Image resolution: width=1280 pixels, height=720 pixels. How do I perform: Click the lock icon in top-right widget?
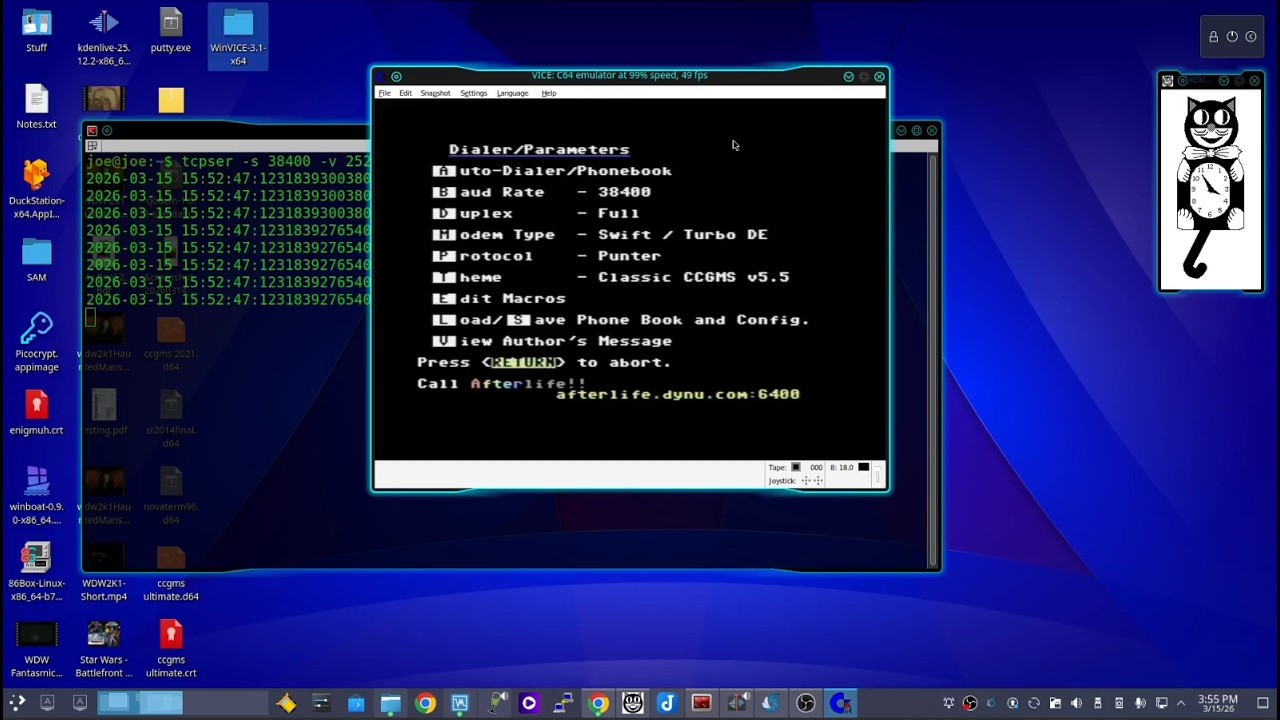coord(1213,37)
